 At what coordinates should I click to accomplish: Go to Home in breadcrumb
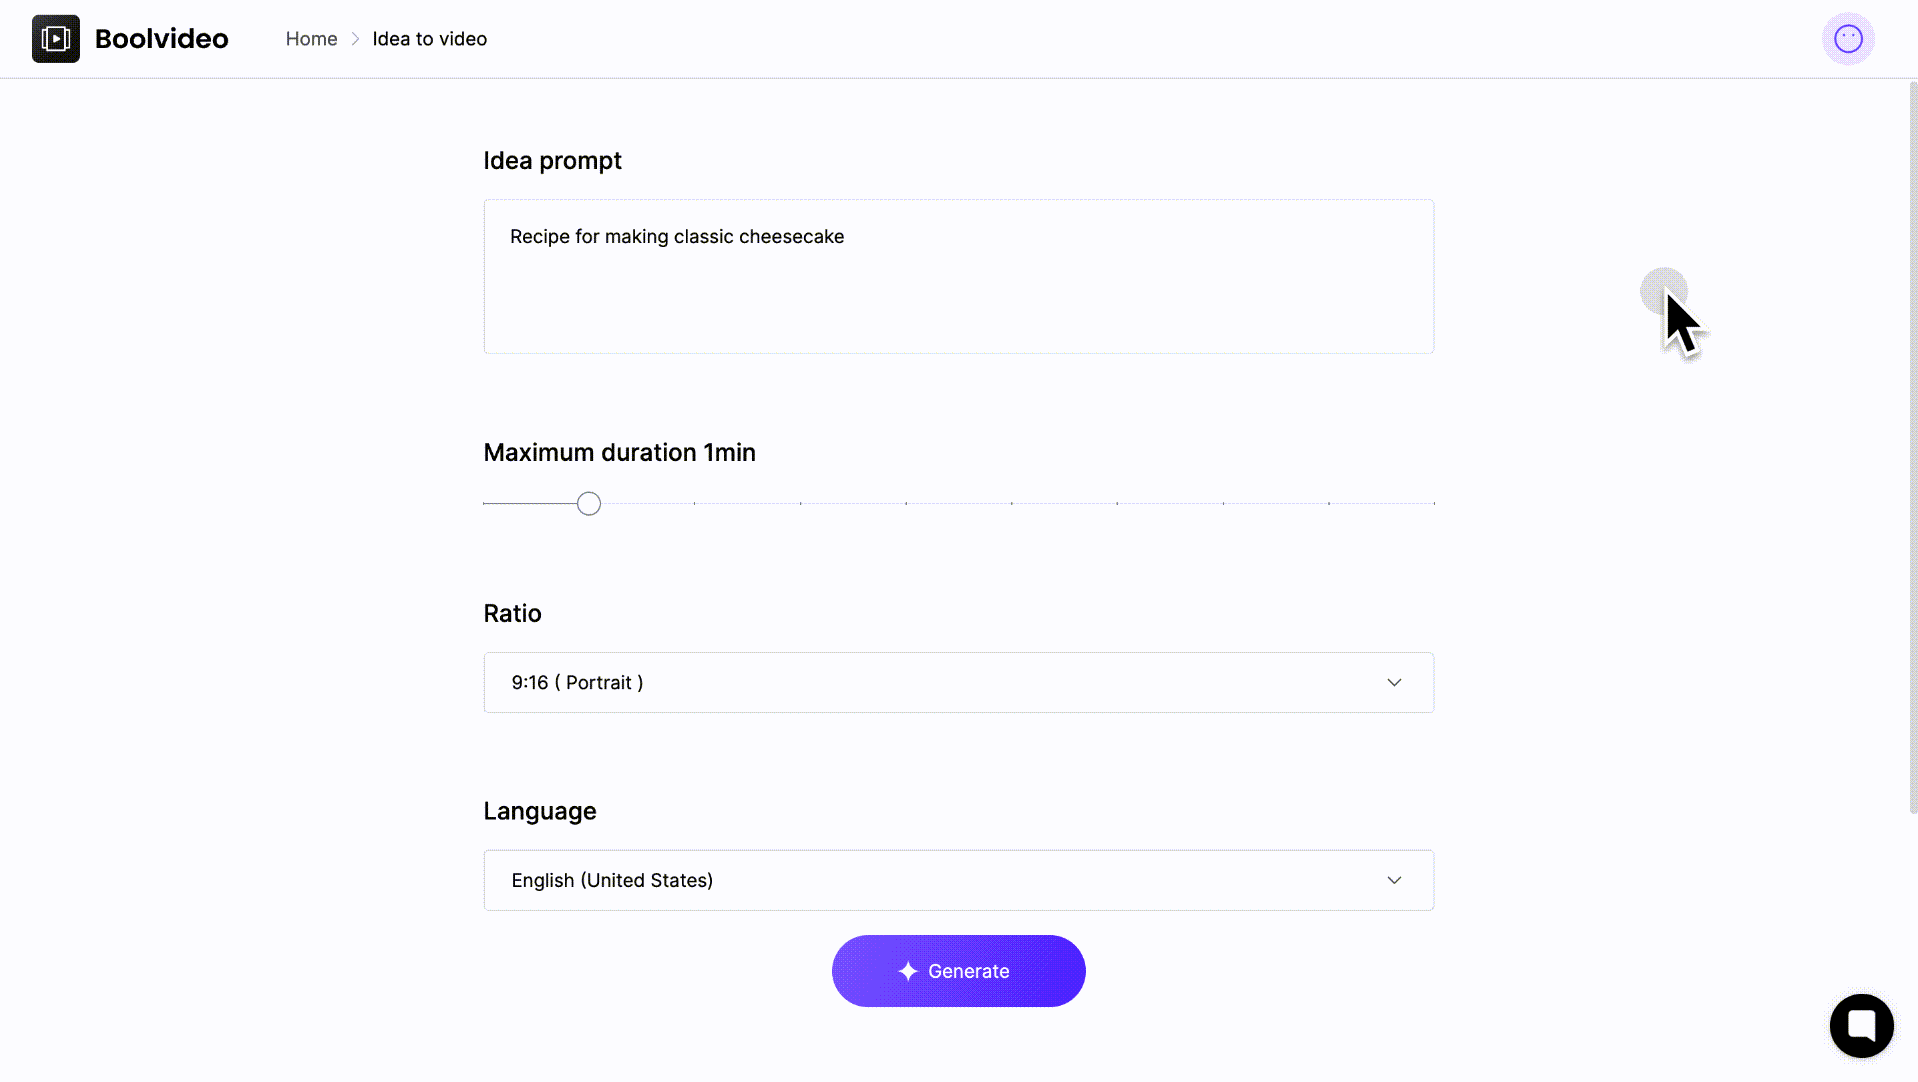click(311, 39)
